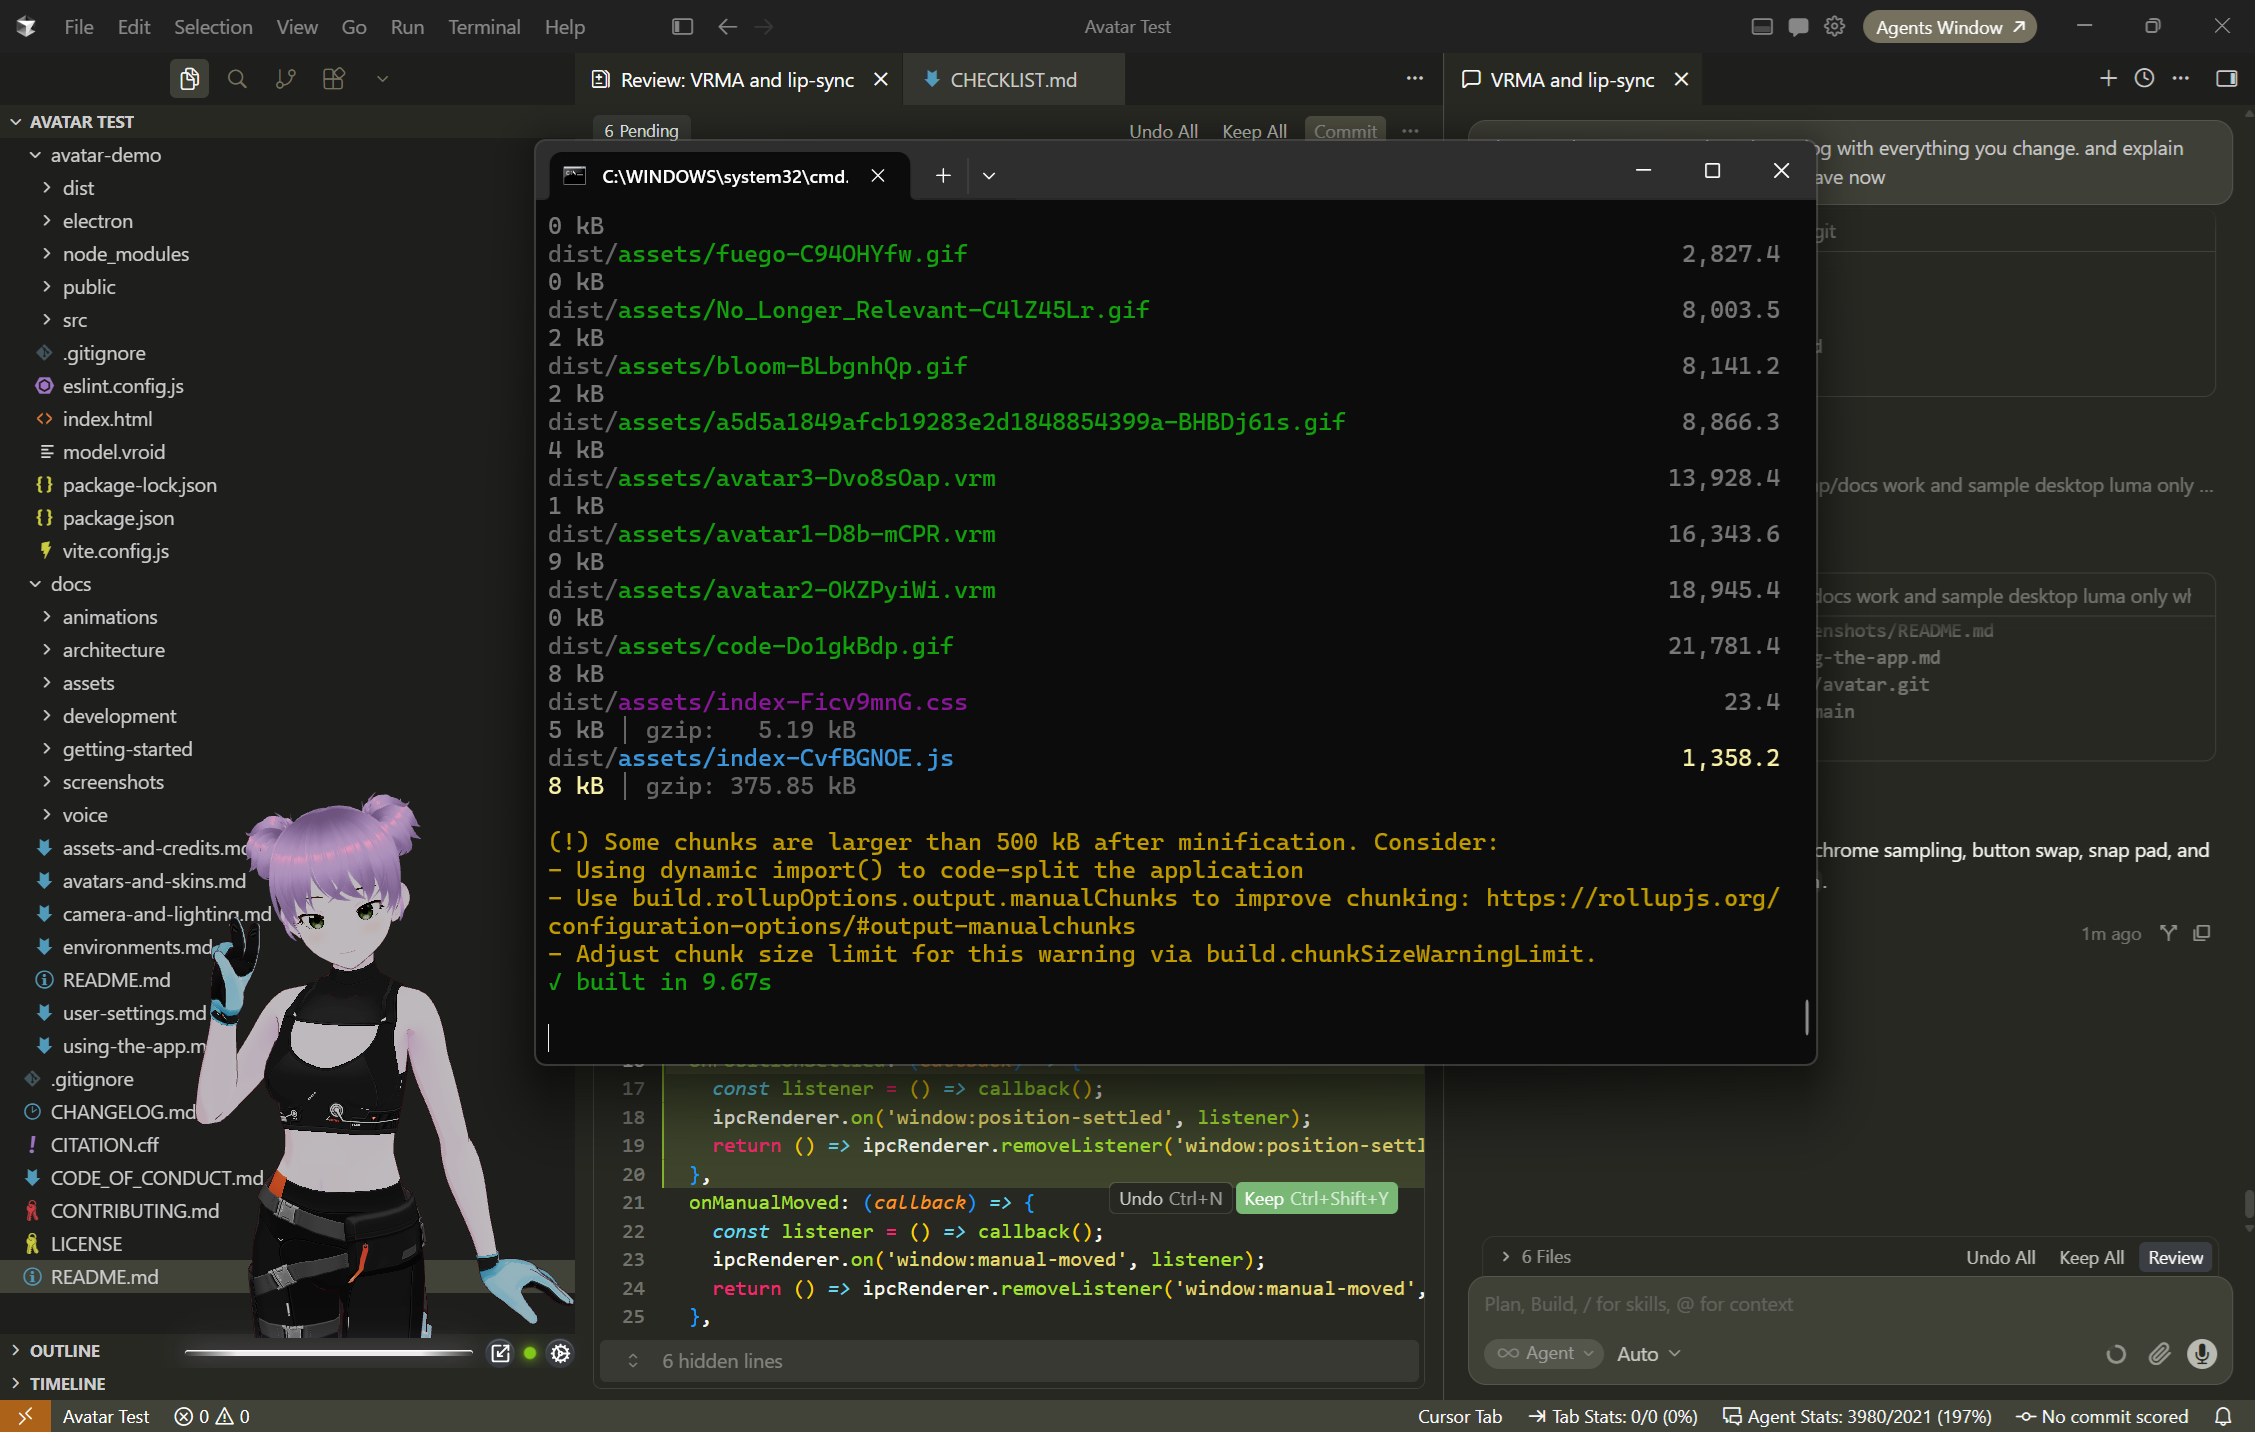Copy message icon next to 1m ago
The width and height of the screenshot is (2255, 1432).
tap(2202, 933)
